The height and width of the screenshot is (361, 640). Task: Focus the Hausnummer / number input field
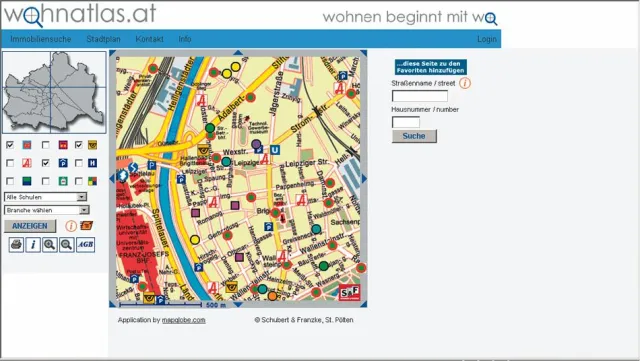[x=406, y=122]
